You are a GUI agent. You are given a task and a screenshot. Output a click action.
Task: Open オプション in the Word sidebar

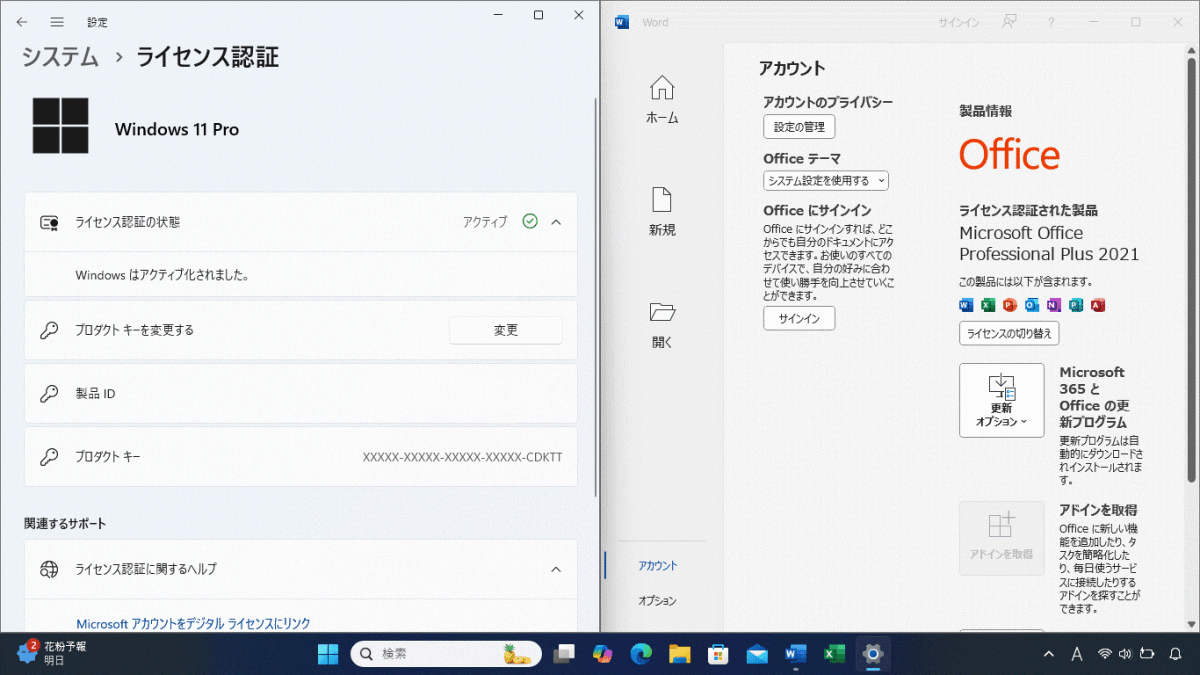click(657, 601)
